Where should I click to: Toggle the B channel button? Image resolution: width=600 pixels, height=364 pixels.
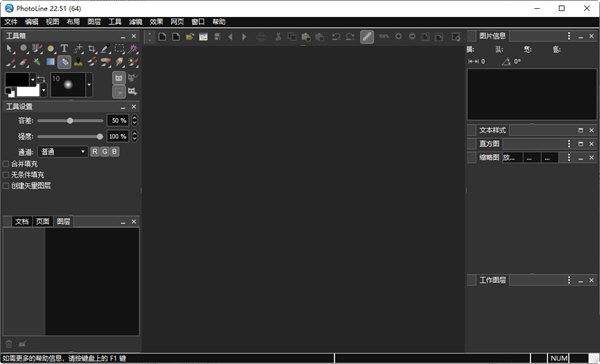[x=114, y=152]
